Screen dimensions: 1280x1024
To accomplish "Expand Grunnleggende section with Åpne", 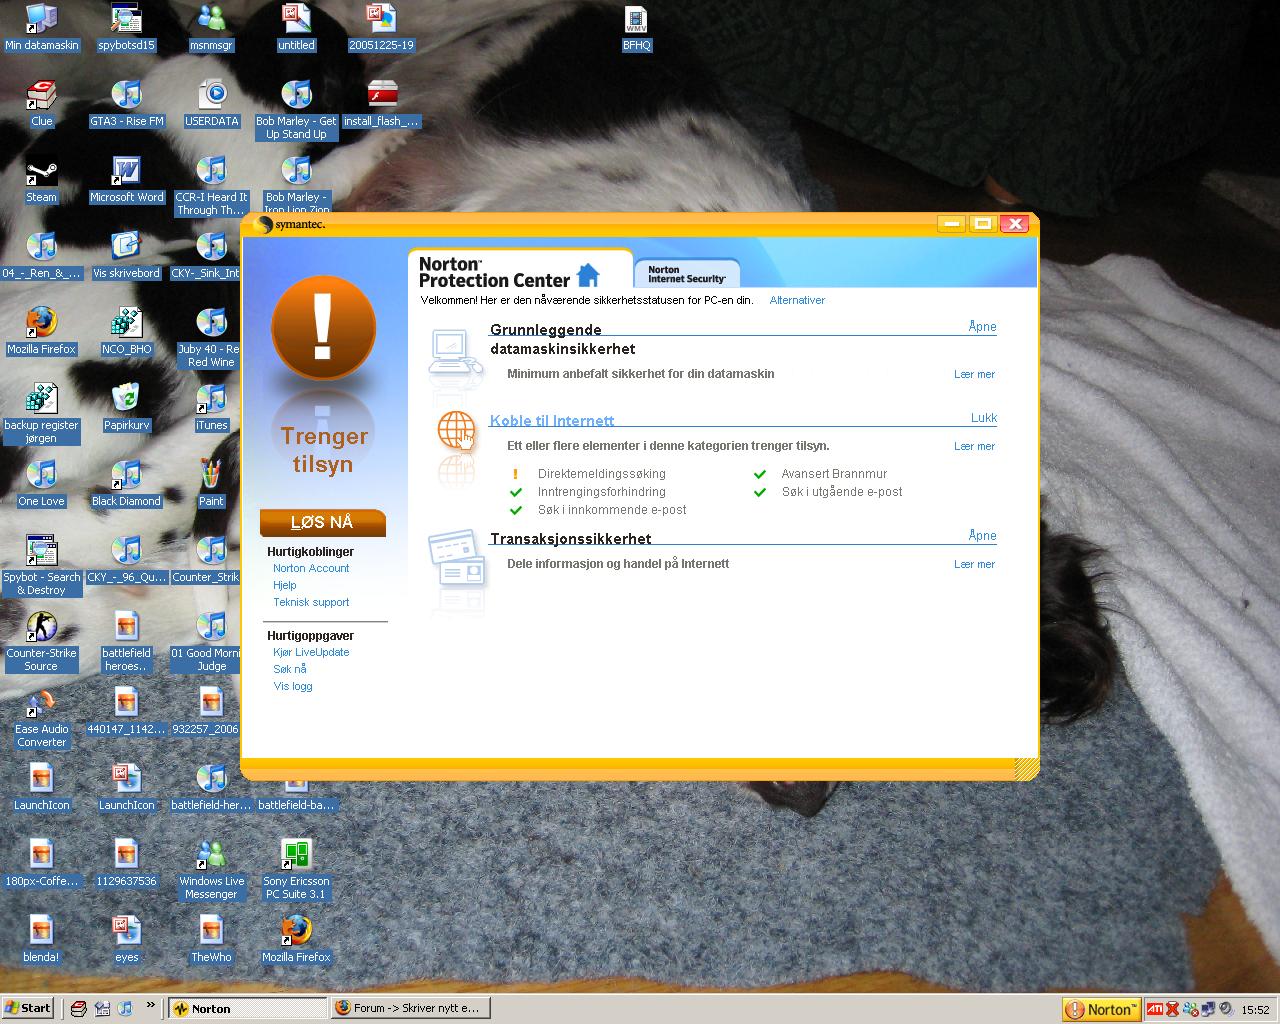I will pos(982,326).
